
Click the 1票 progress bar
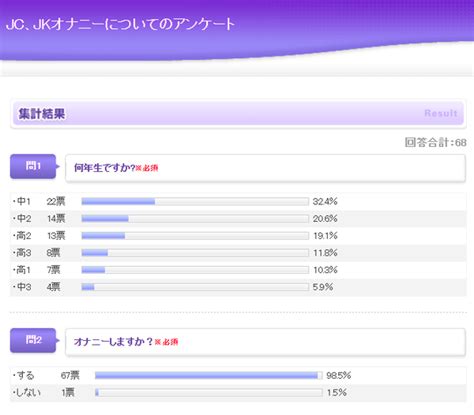click(x=209, y=393)
